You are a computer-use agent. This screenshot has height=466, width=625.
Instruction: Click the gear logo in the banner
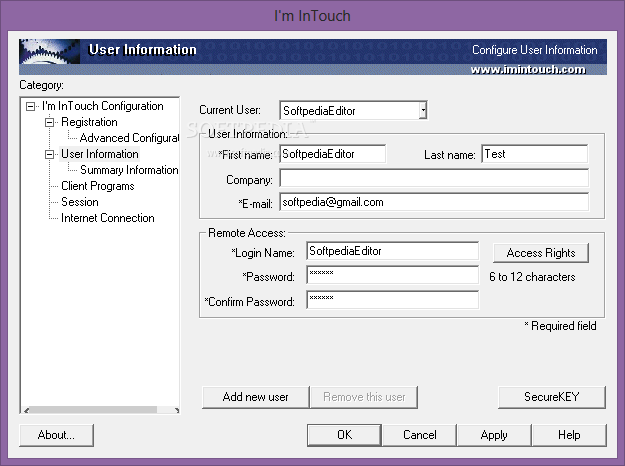[x=49, y=51]
